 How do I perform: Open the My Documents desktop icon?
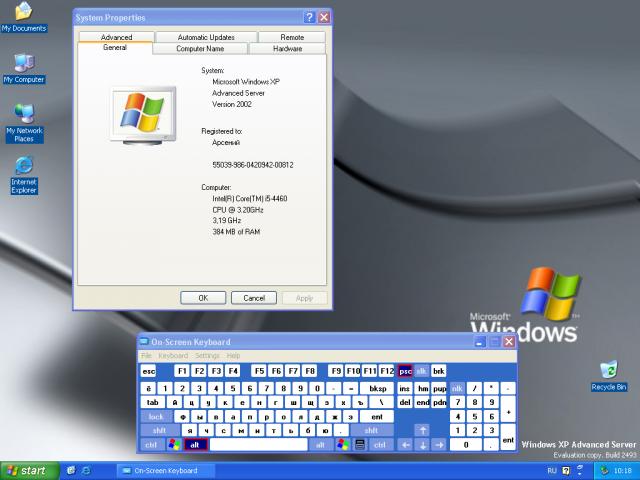24,17
